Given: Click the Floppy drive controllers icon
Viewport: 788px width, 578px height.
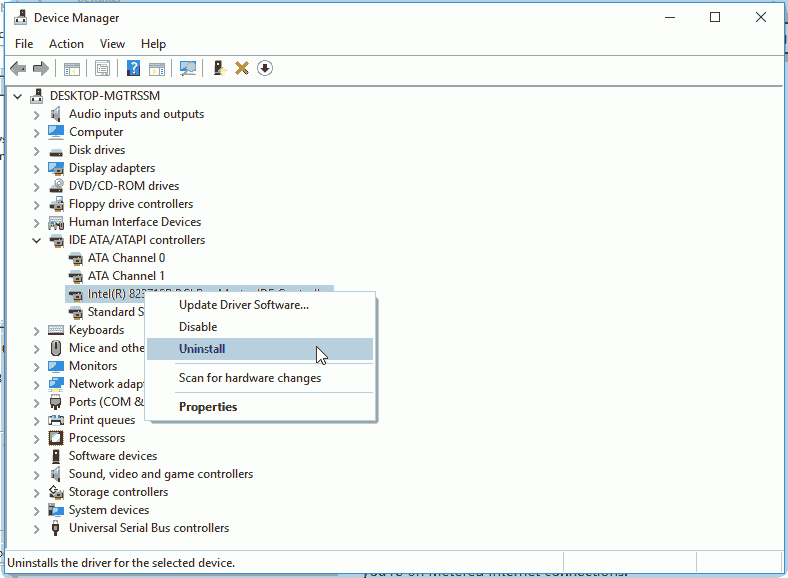Looking at the screenshot, I should (56, 204).
